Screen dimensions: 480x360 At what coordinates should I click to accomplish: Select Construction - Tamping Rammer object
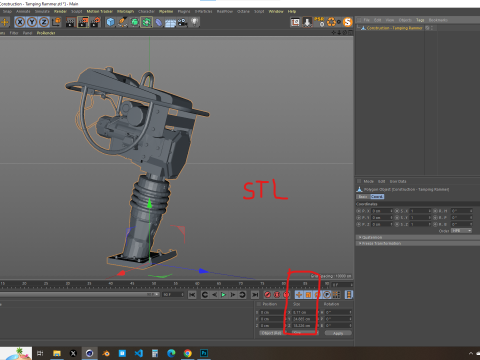(x=394, y=28)
